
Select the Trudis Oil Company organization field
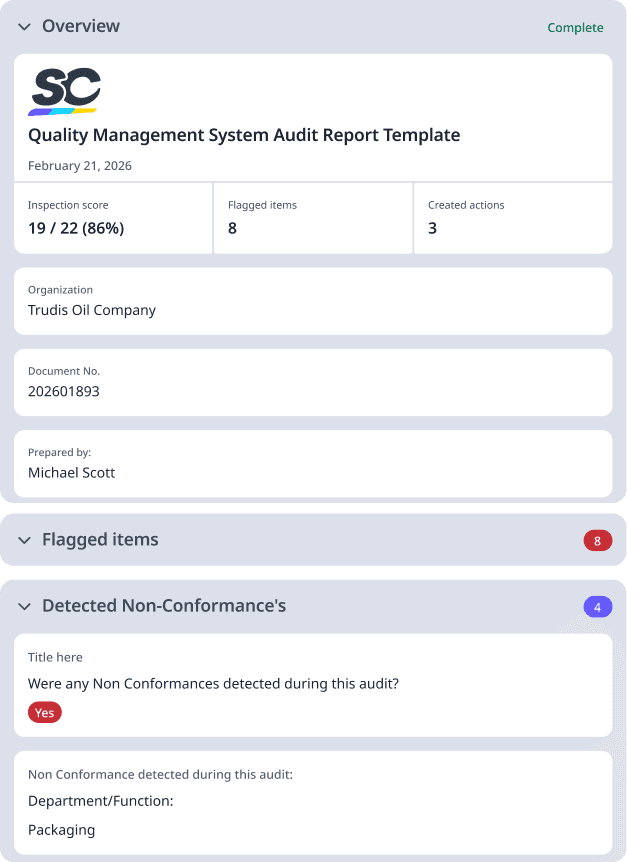tap(312, 301)
